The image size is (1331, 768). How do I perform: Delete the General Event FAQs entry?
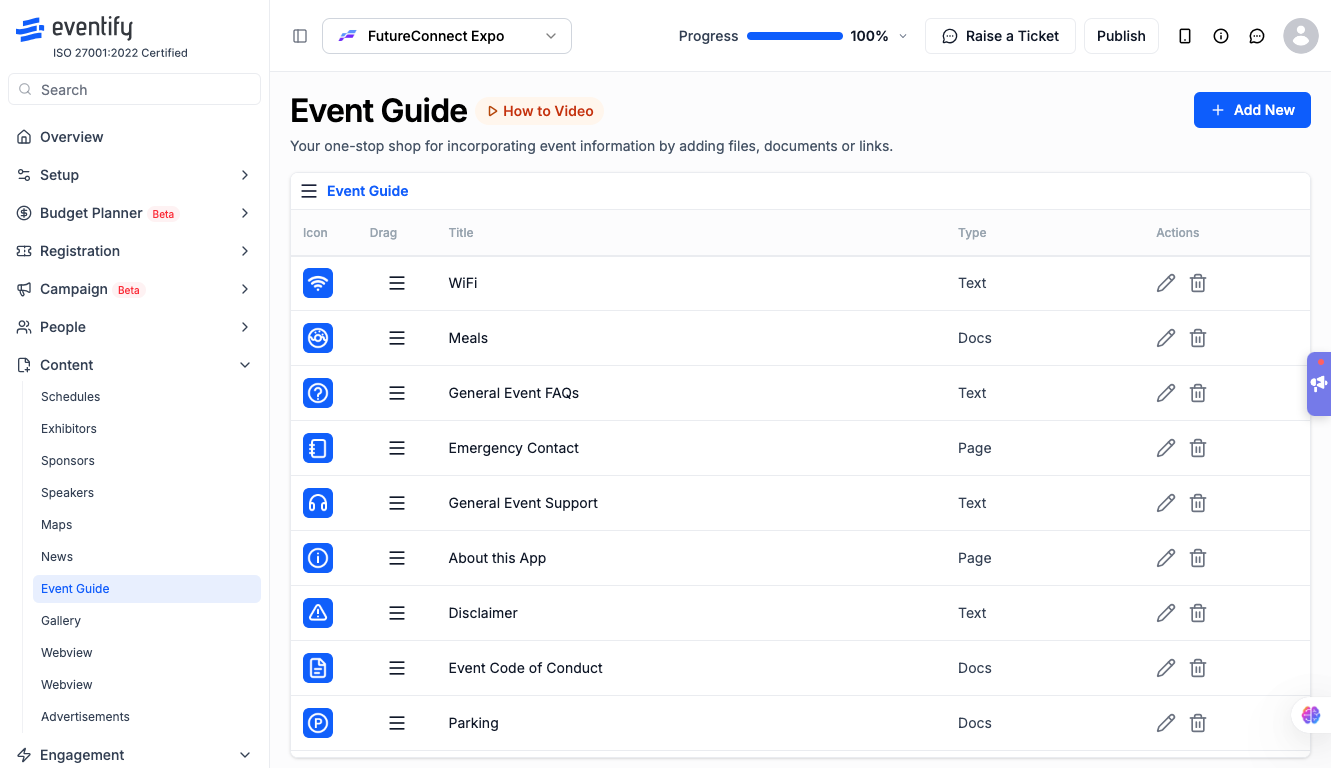point(1198,393)
